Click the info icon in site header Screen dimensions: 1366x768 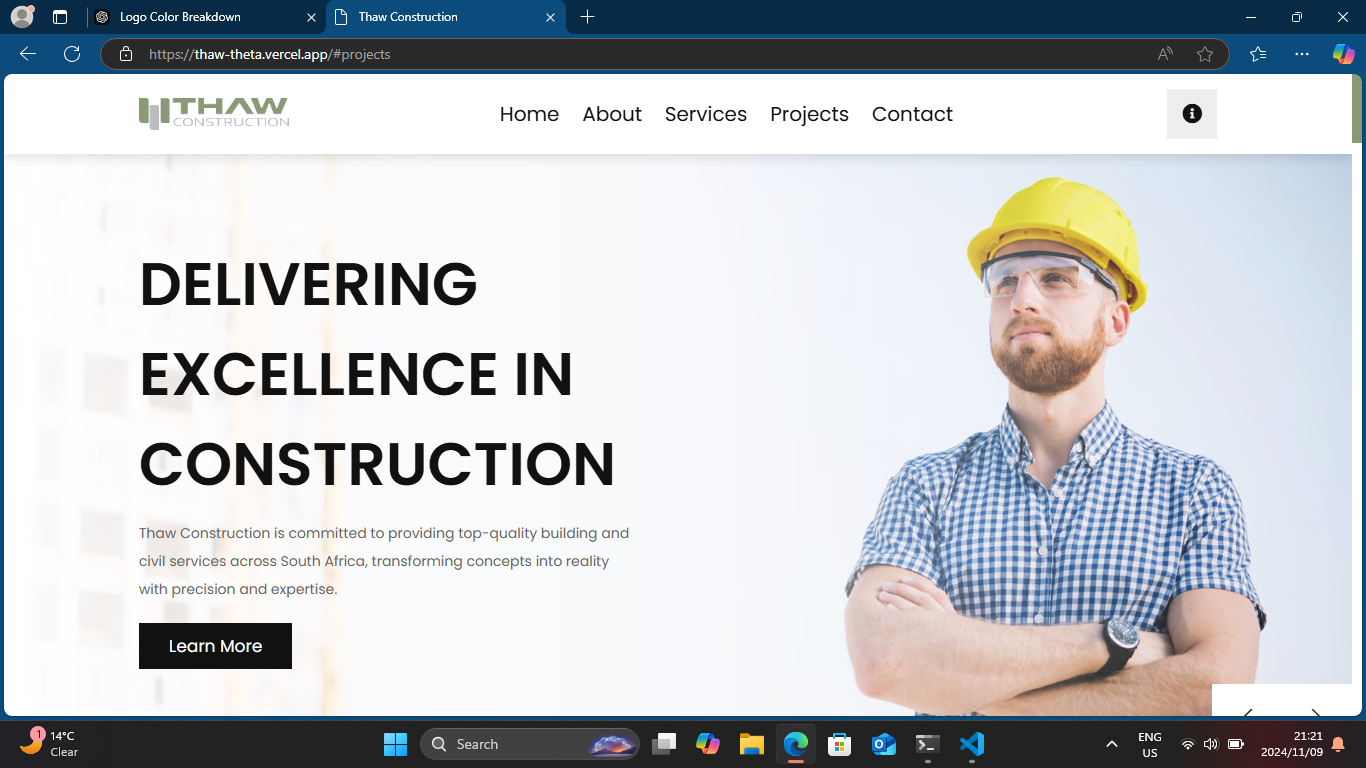1191,114
